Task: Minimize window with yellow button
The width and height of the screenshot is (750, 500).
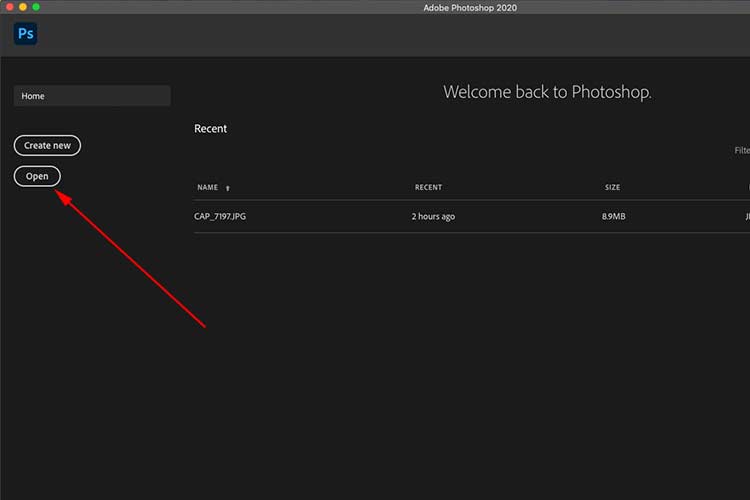Action: pyautogui.click(x=22, y=7)
